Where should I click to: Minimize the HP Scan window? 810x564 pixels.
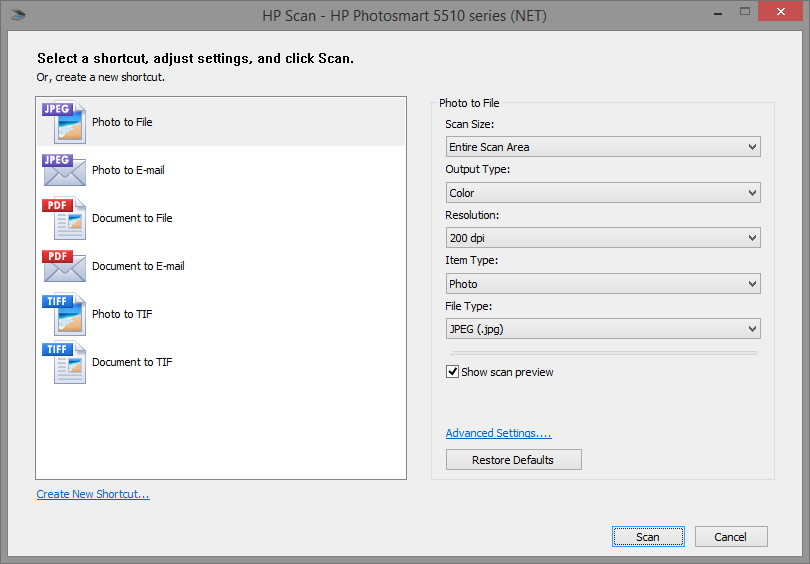pos(718,12)
